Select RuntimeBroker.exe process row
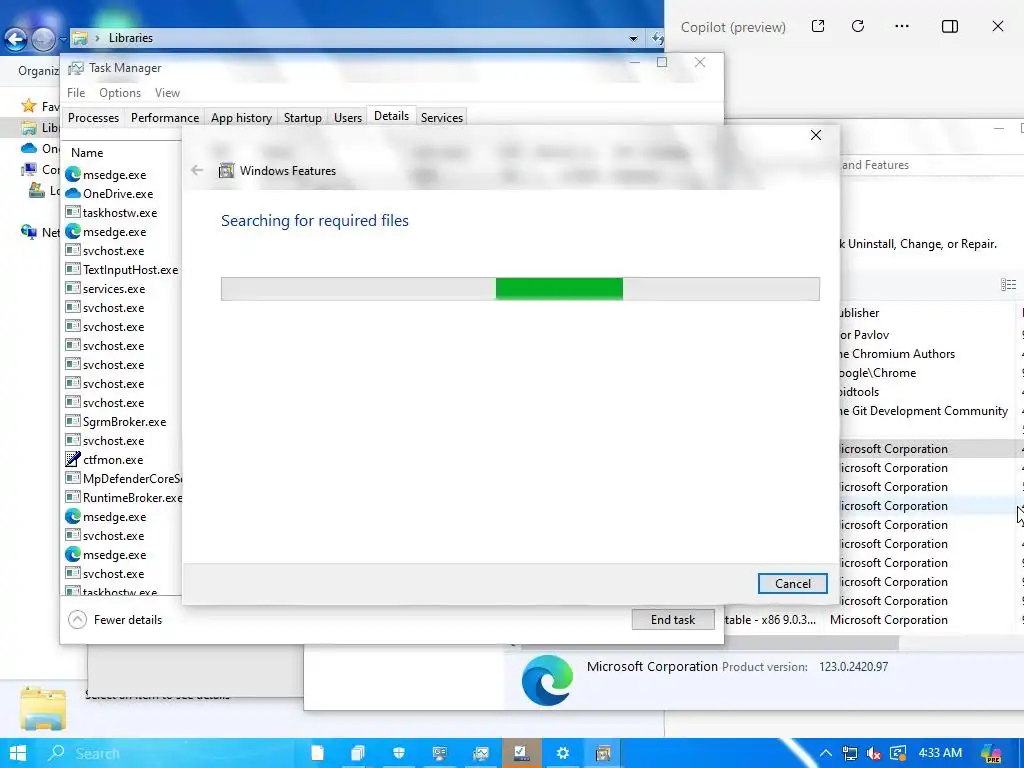 point(123,497)
